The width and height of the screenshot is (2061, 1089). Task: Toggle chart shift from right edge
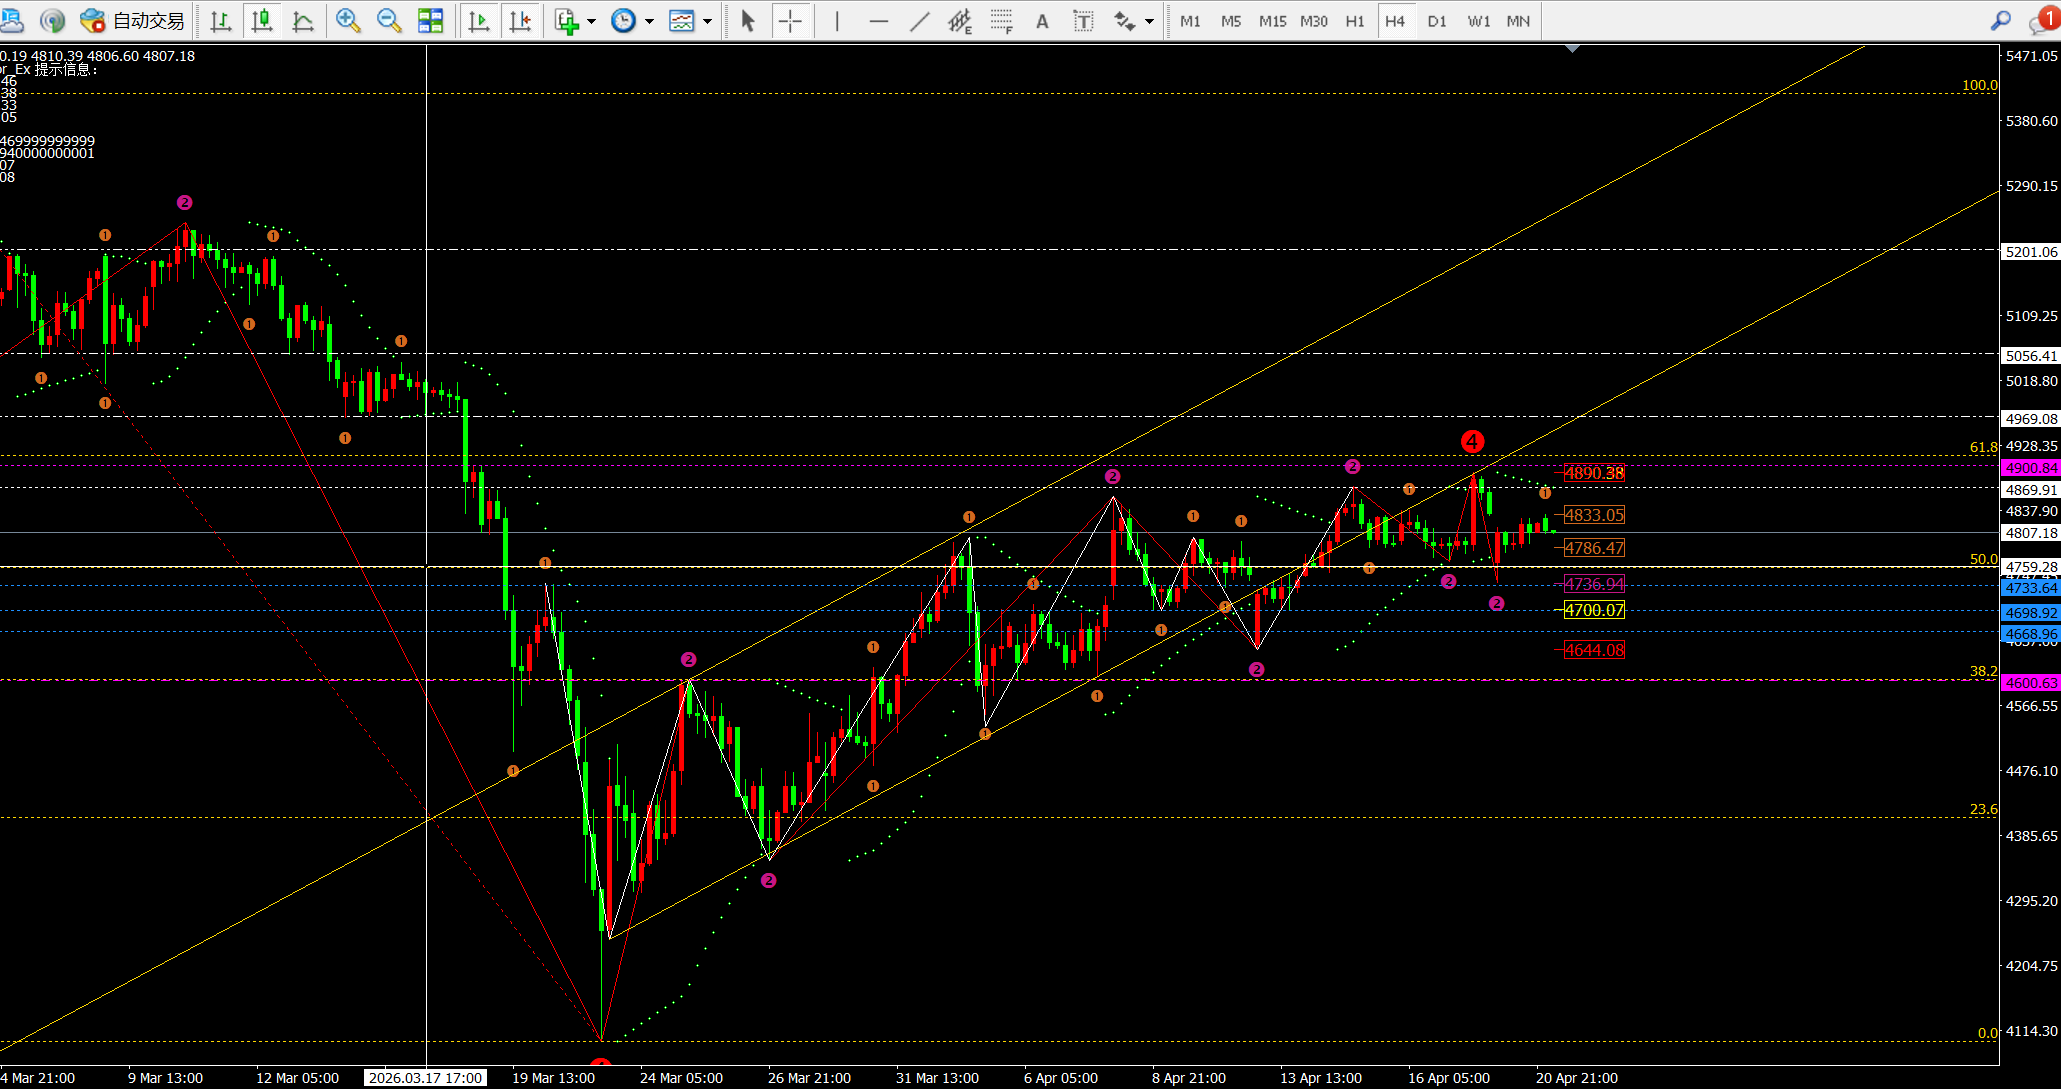(x=520, y=21)
